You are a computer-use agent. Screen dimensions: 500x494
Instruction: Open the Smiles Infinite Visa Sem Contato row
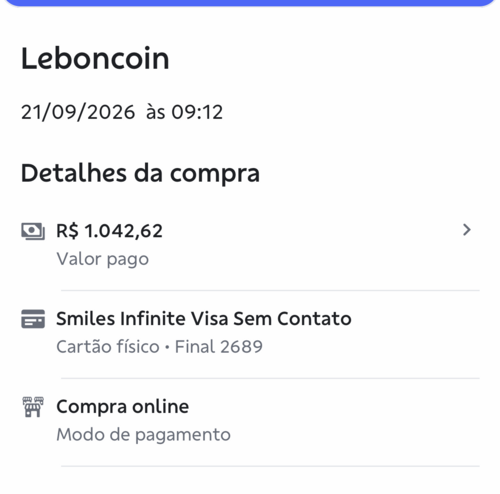point(250,333)
